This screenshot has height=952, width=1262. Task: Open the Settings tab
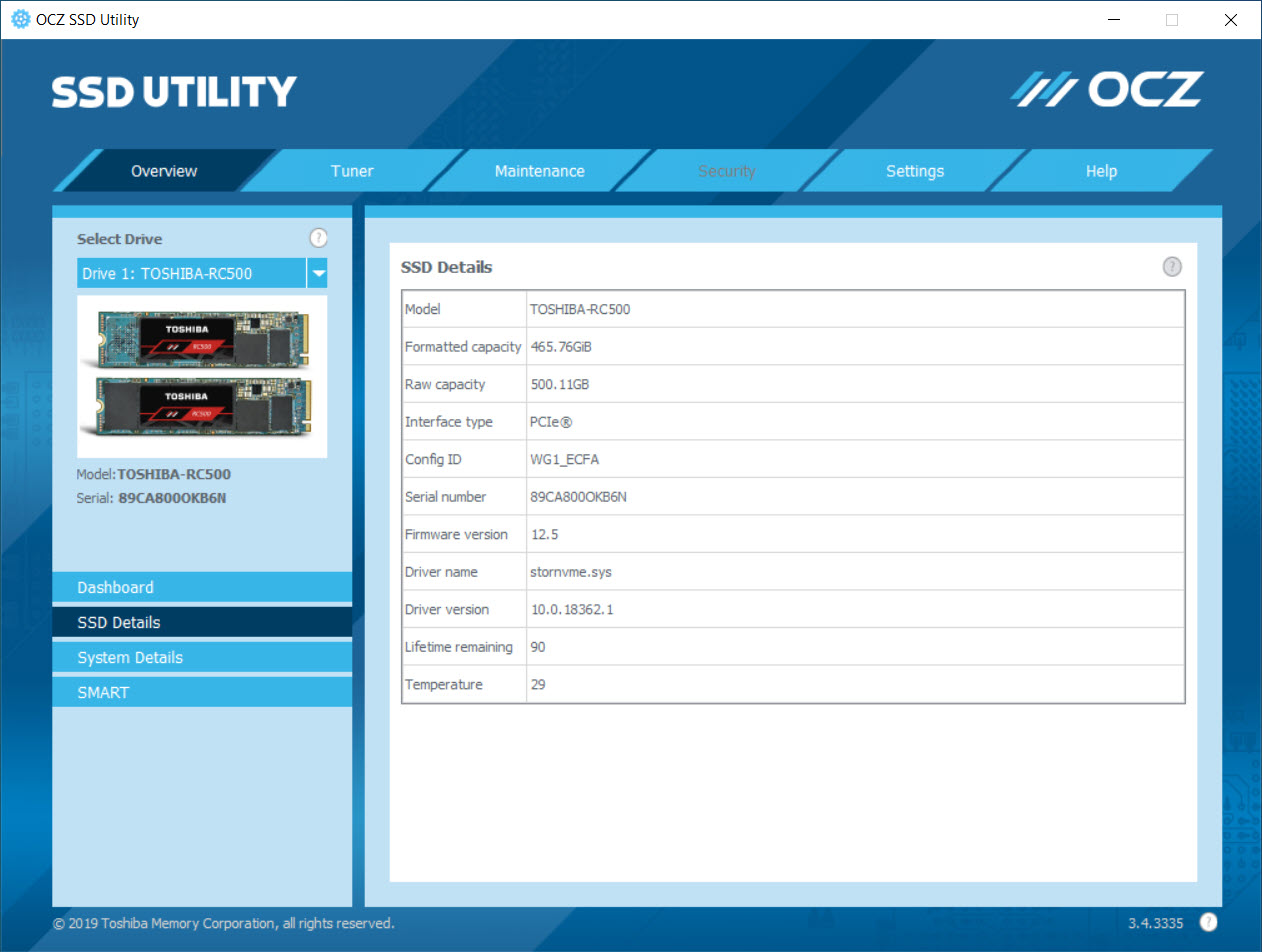coord(915,171)
